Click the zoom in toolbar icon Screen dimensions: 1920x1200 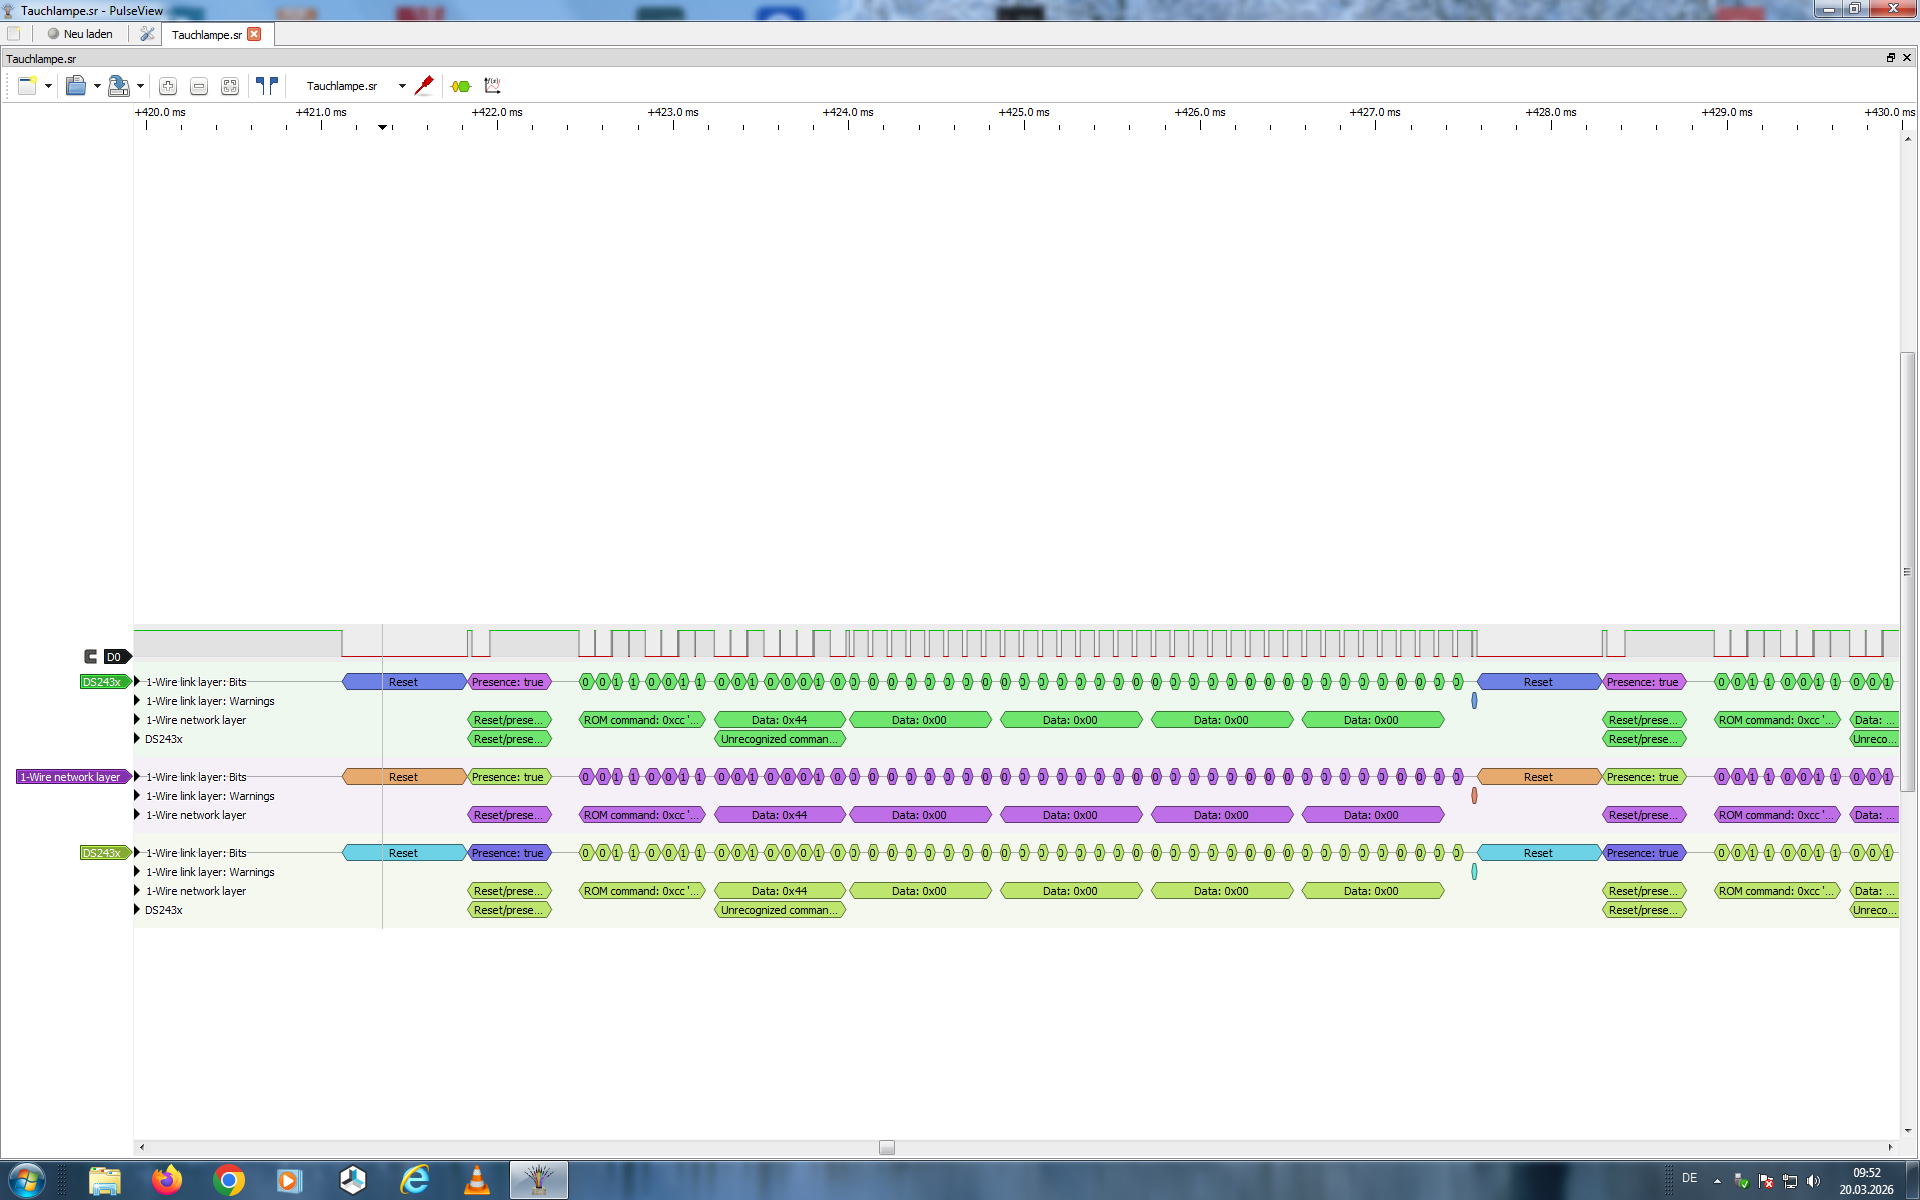(168, 86)
